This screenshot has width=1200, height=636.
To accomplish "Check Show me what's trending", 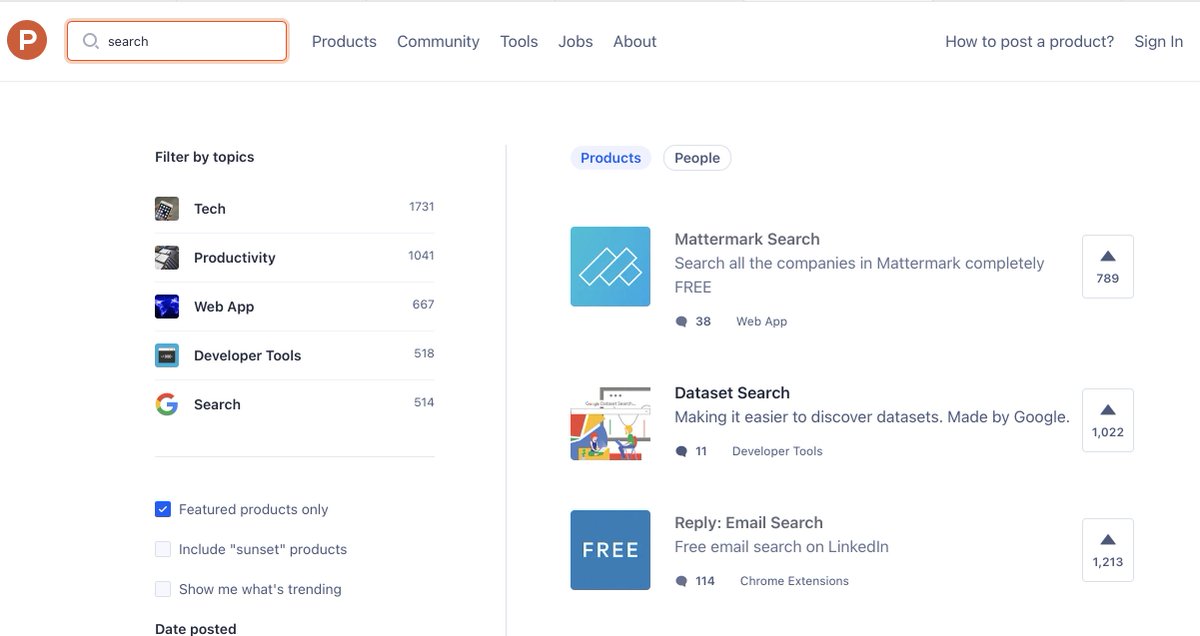I will pos(163,589).
